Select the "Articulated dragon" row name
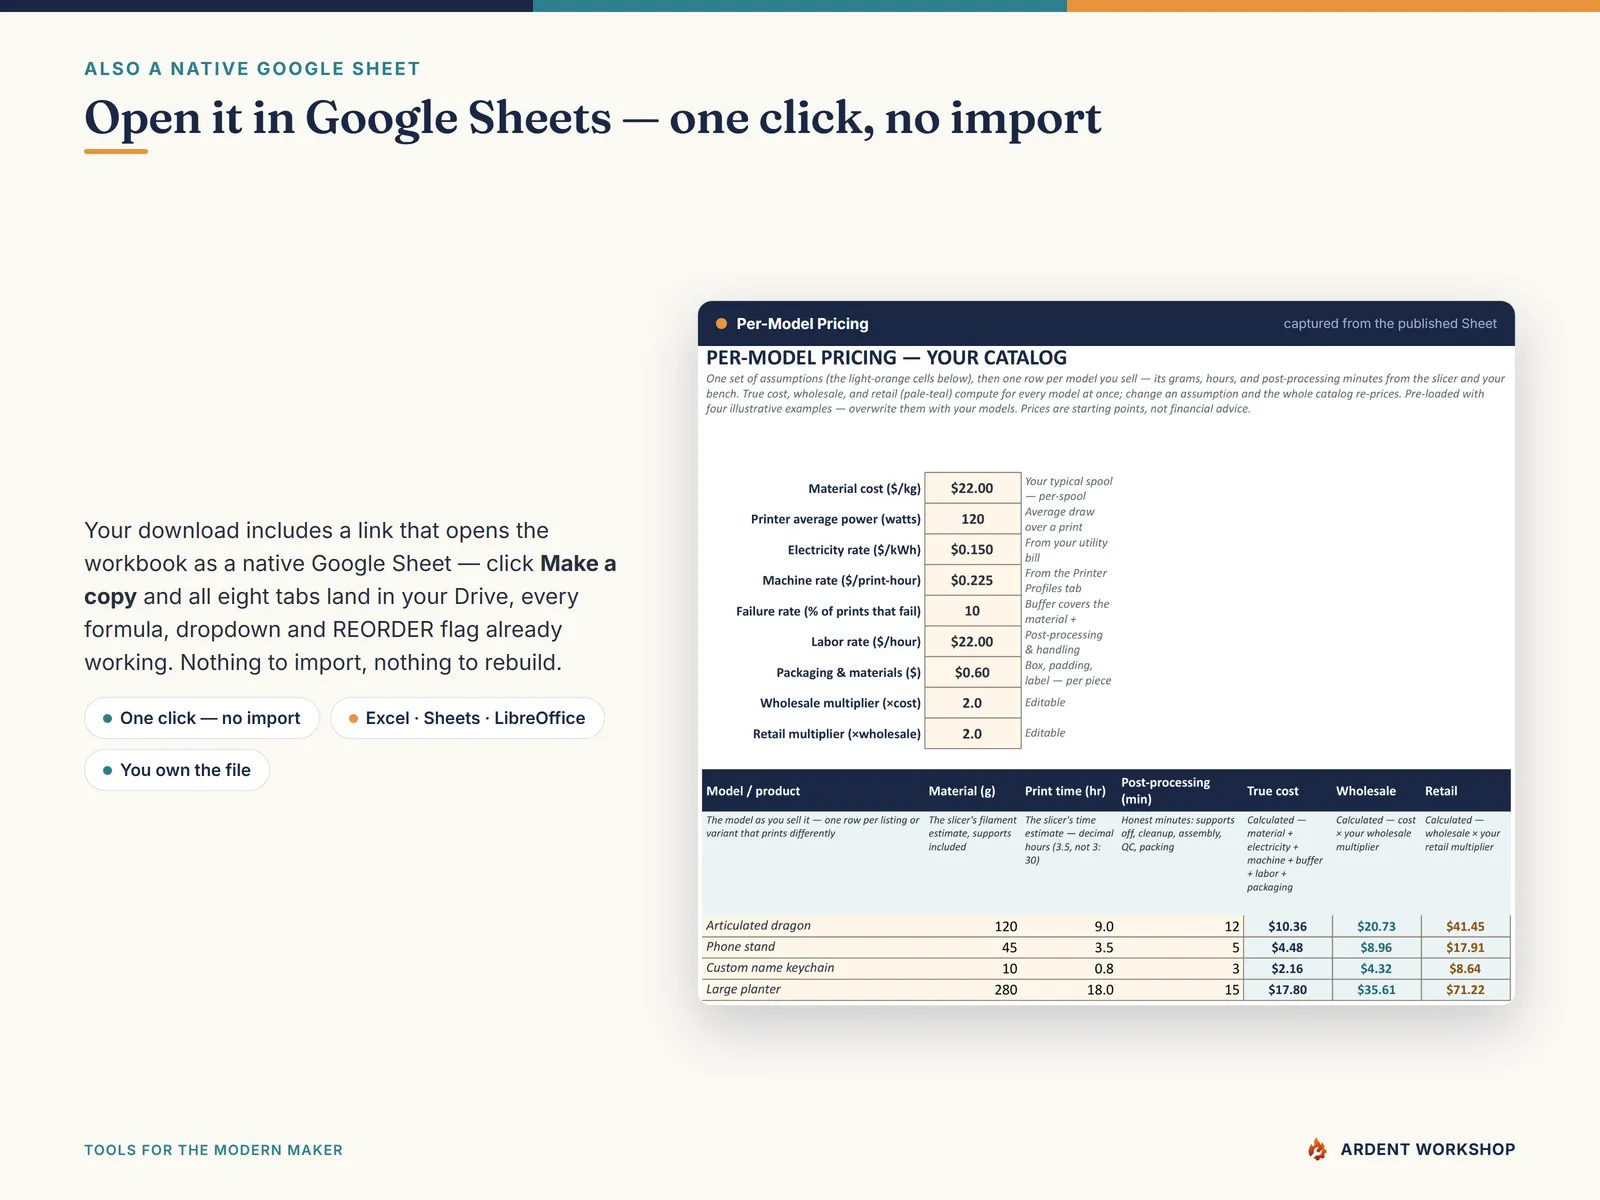The width and height of the screenshot is (1600, 1200). [758, 926]
